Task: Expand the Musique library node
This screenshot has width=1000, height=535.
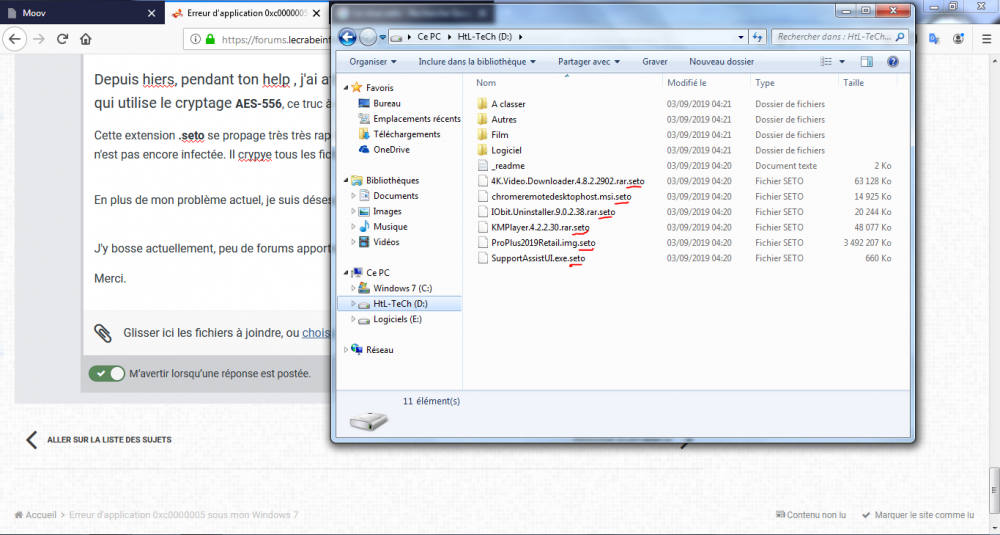Action: click(x=354, y=226)
